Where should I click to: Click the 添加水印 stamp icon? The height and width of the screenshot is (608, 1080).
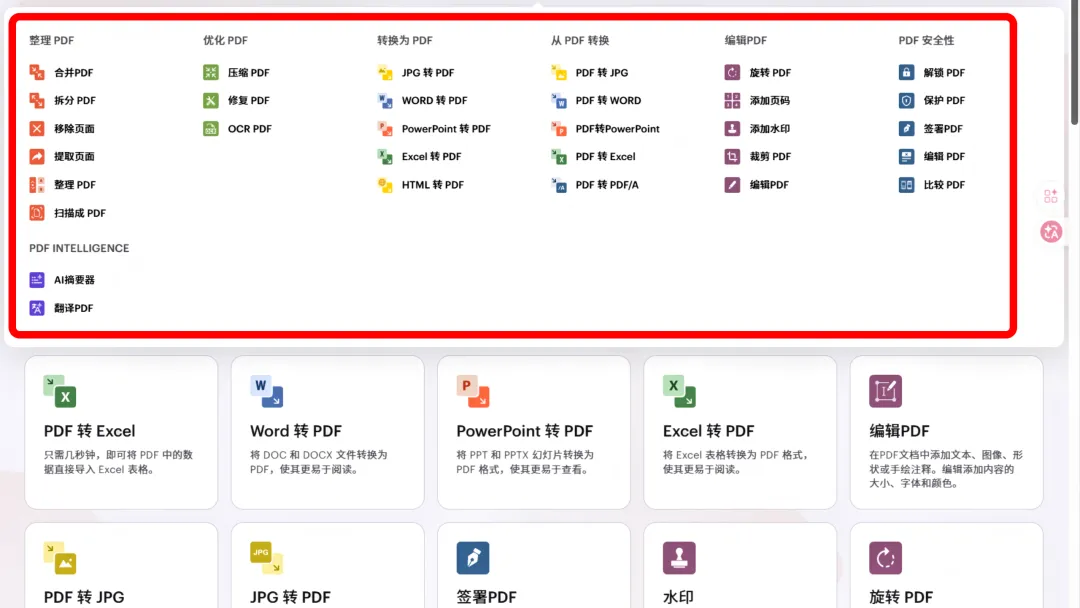pyautogui.click(x=732, y=129)
